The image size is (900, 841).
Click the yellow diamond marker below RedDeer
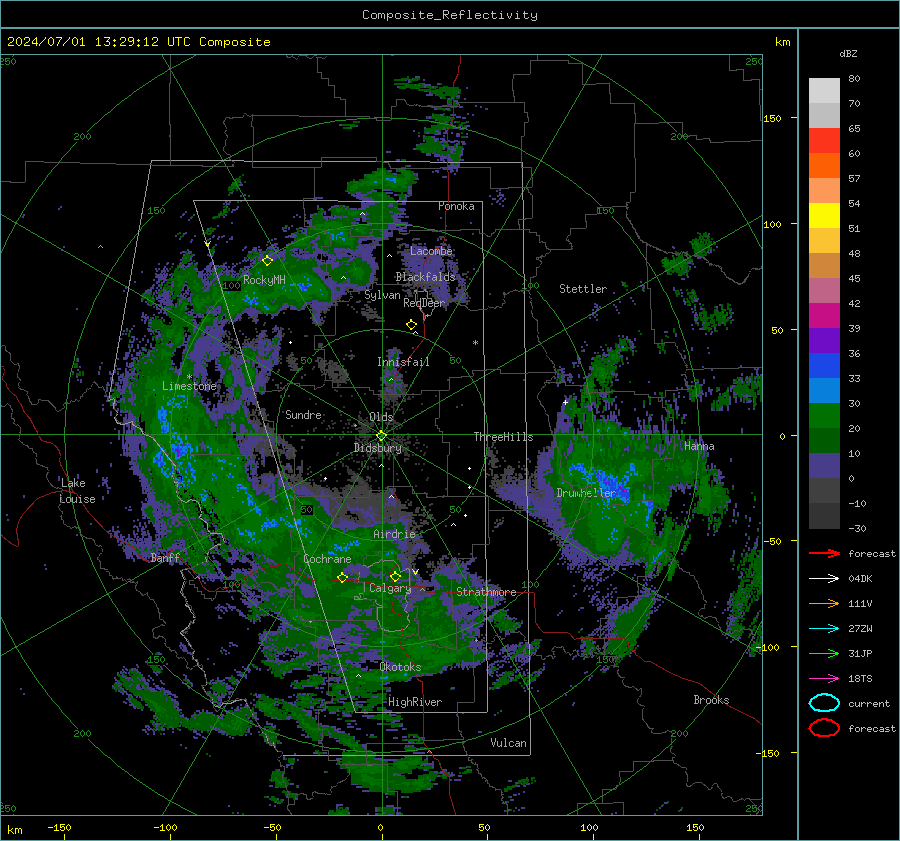[x=411, y=325]
